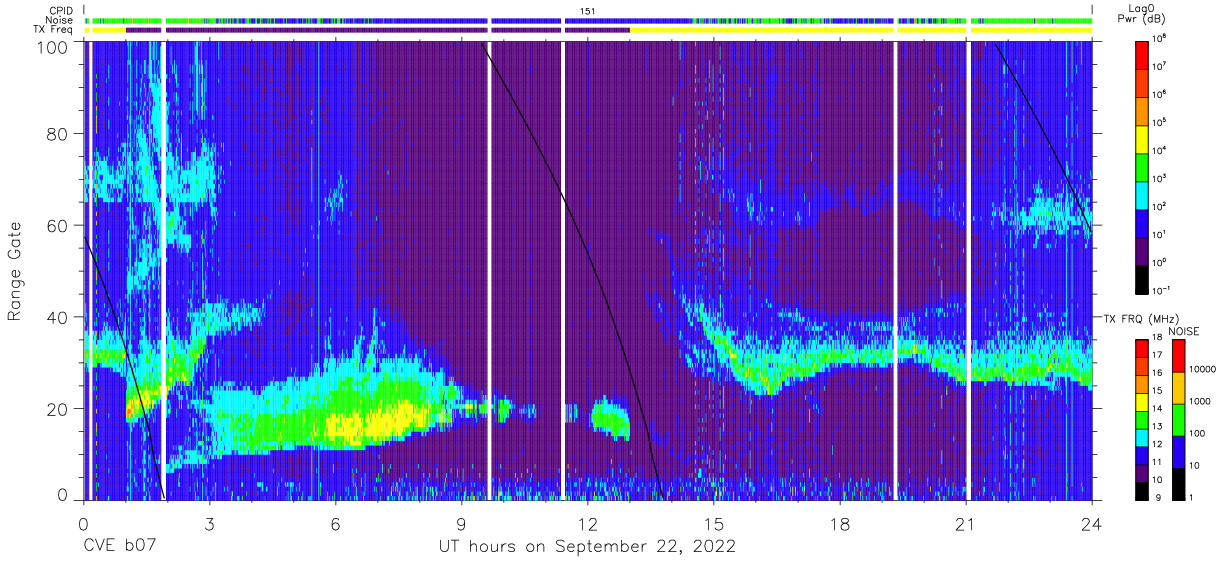This screenshot has height=567, width=1228.
Task: Click the x-axis tick label '3'
Action: [x=209, y=522]
